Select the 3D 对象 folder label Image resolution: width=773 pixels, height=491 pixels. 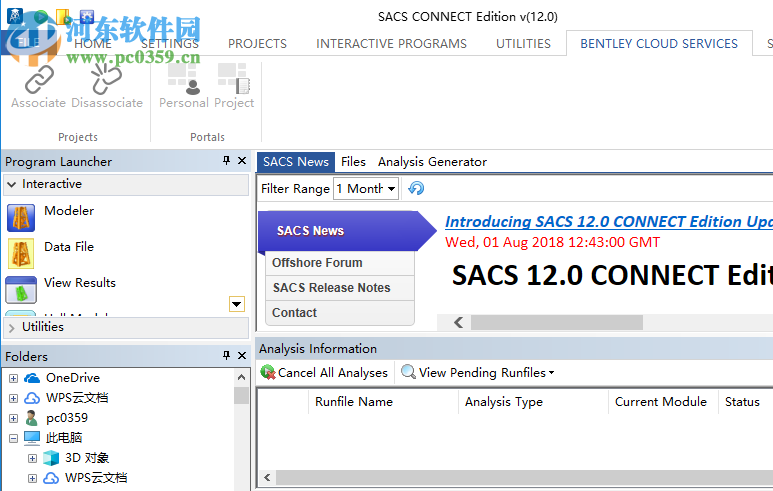click(x=87, y=458)
